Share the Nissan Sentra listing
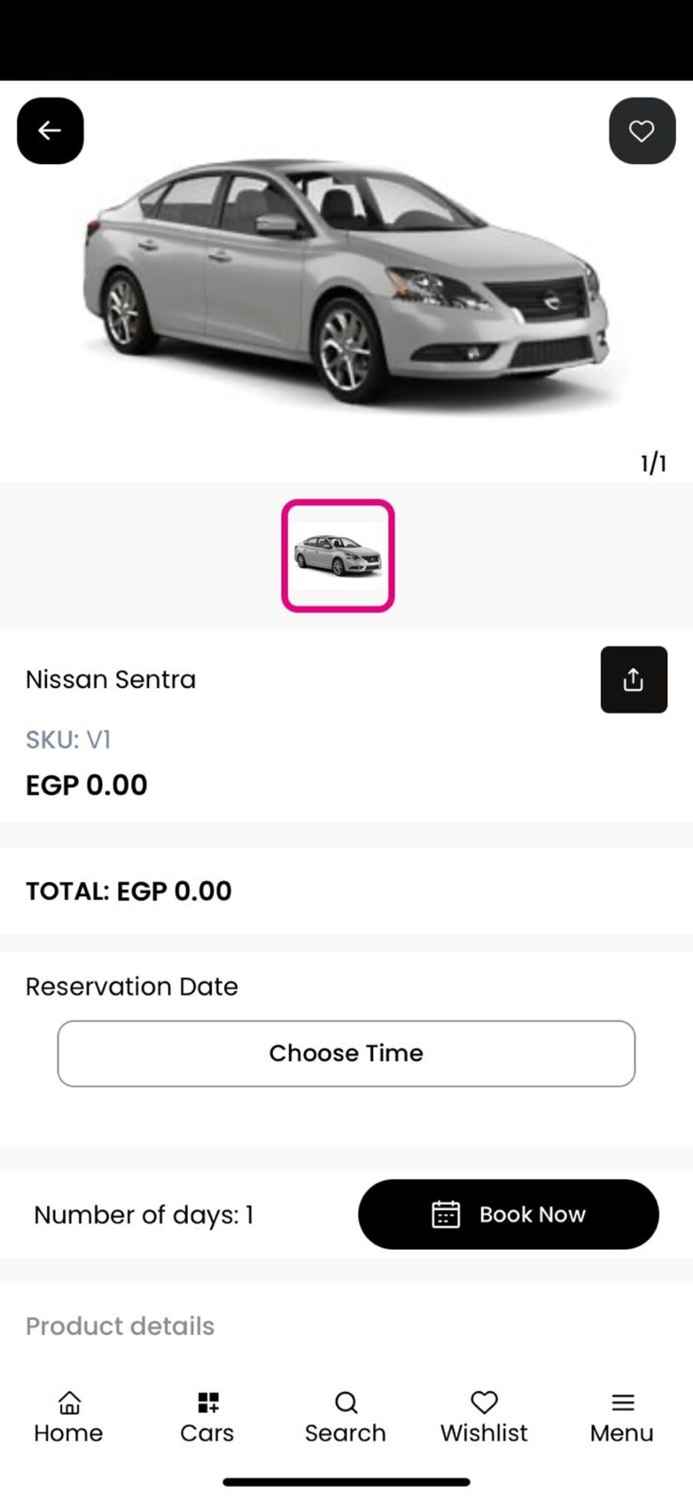 click(633, 679)
